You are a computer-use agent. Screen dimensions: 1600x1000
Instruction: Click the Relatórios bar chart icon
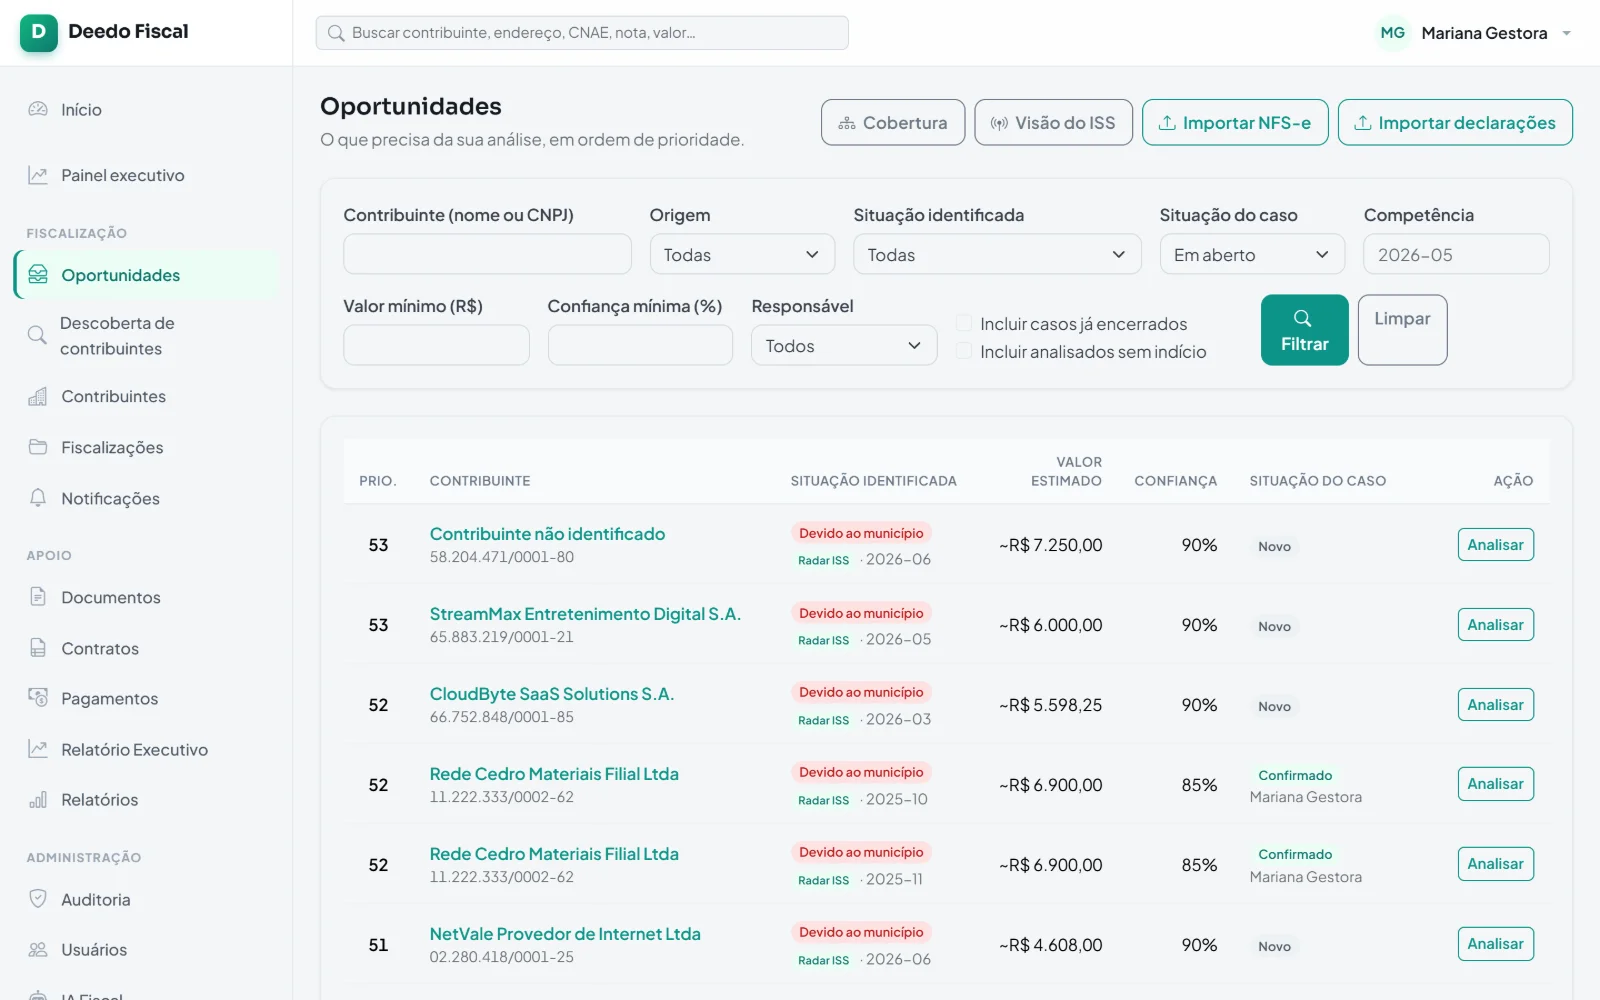[x=38, y=799]
